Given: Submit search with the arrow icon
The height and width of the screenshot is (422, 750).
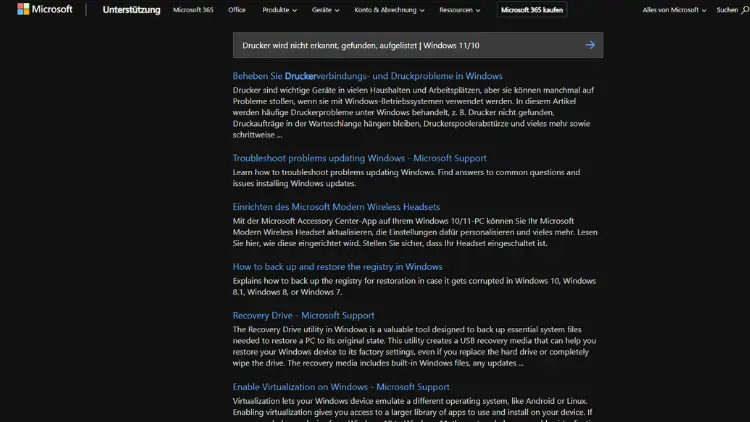Looking at the screenshot, I should 590,45.
